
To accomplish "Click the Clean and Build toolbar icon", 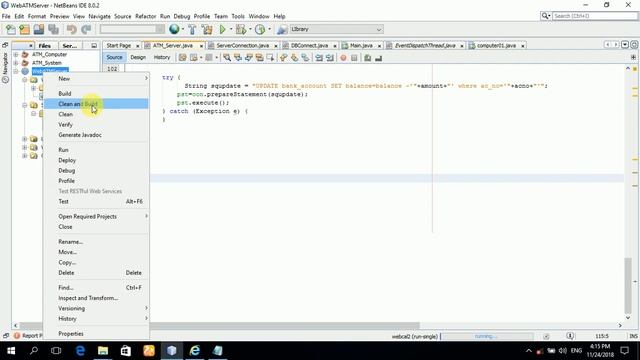I will point(207,29).
